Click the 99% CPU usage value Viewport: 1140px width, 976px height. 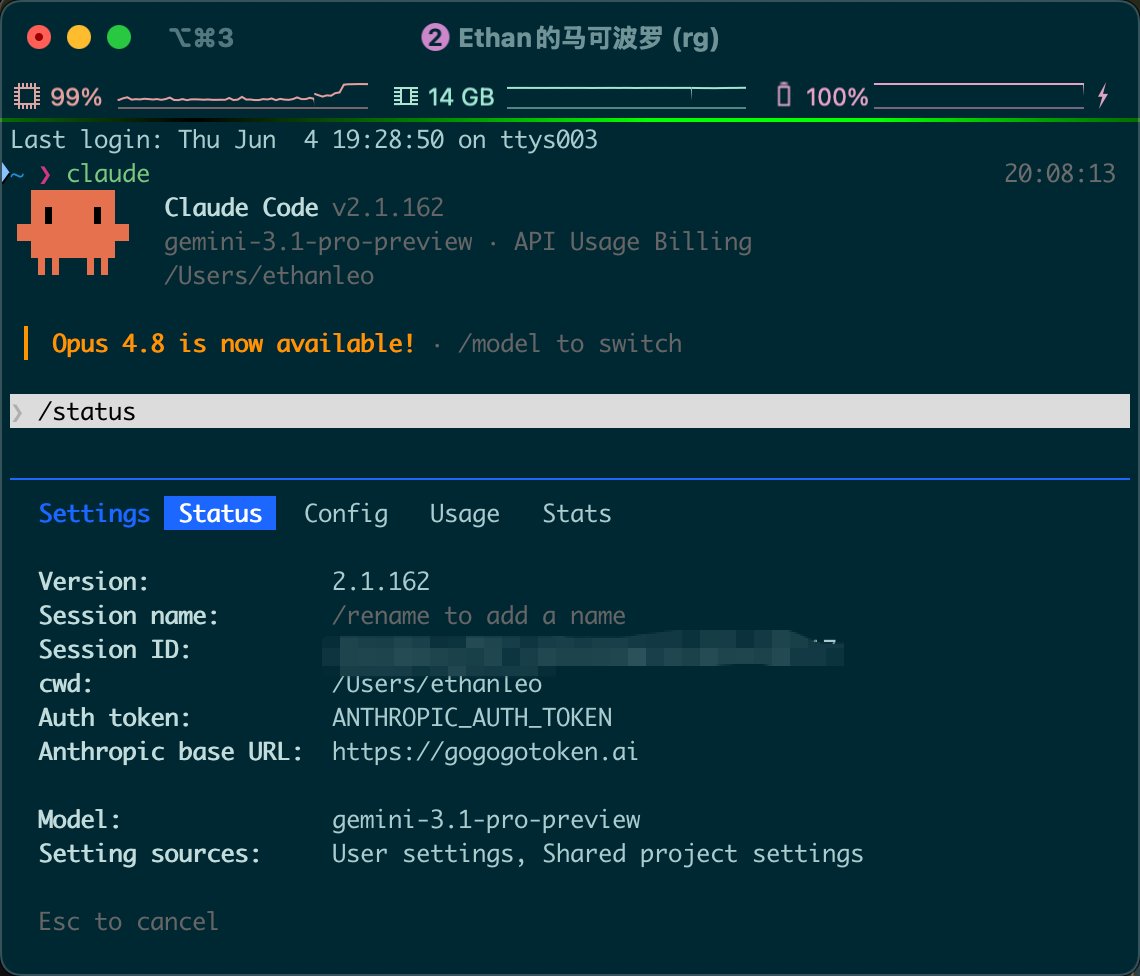point(76,97)
